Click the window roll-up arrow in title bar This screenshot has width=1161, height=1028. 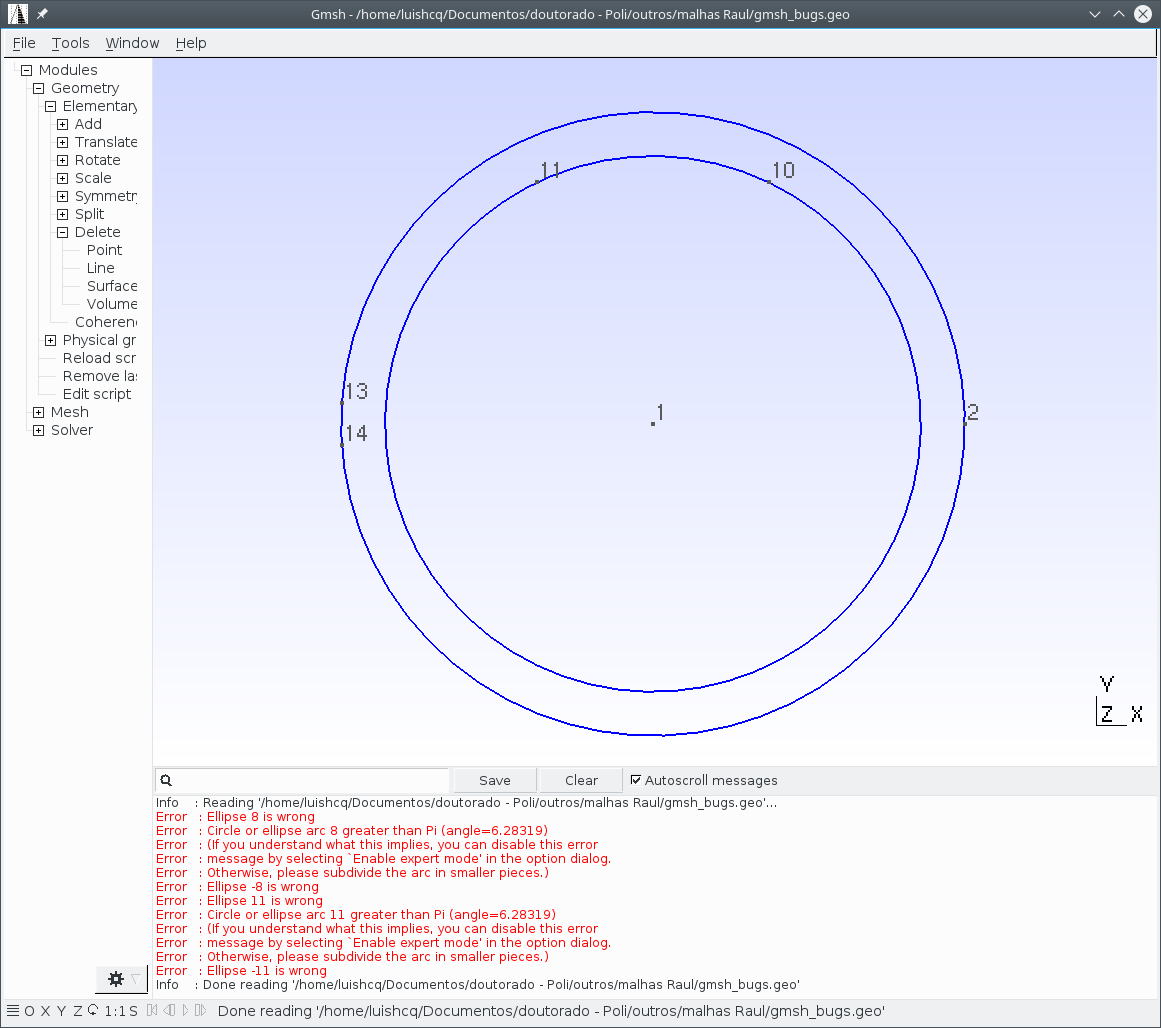(x=1119, y=14)
